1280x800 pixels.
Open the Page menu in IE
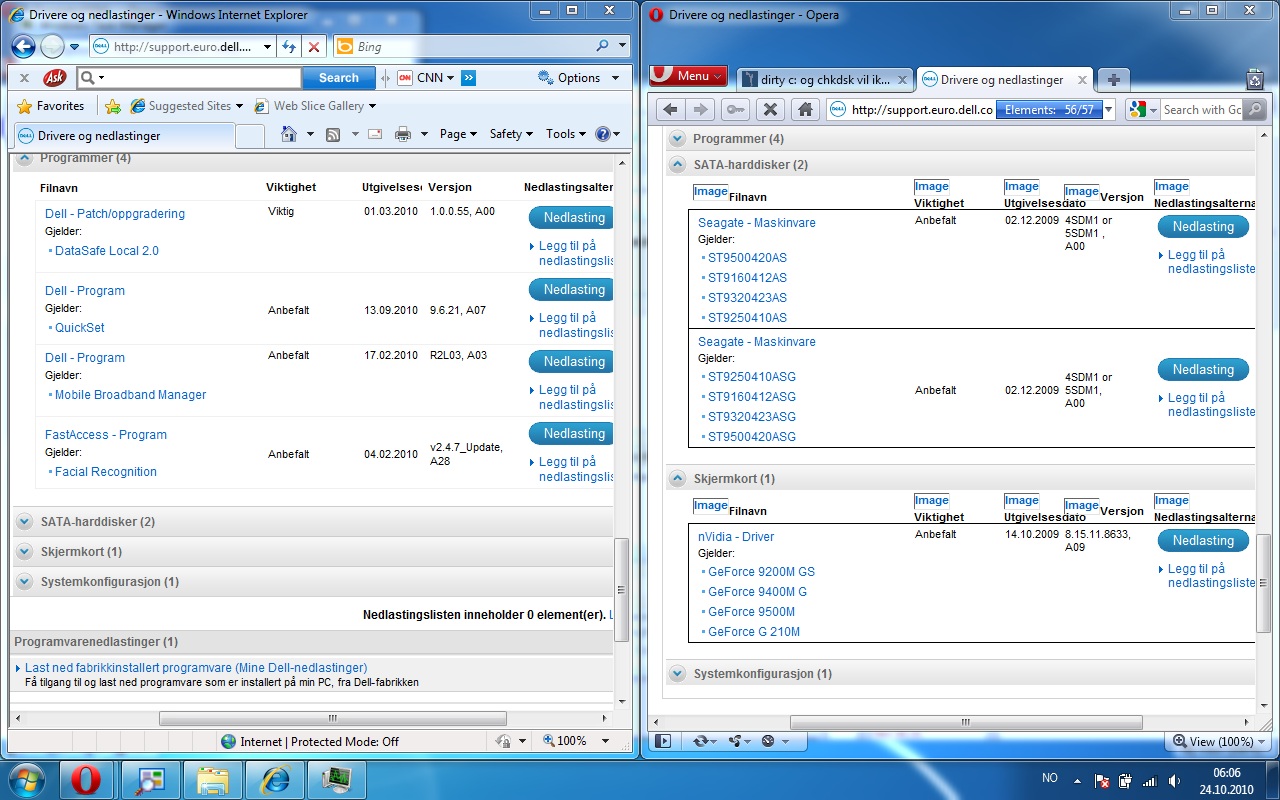(x=458, y=134)
